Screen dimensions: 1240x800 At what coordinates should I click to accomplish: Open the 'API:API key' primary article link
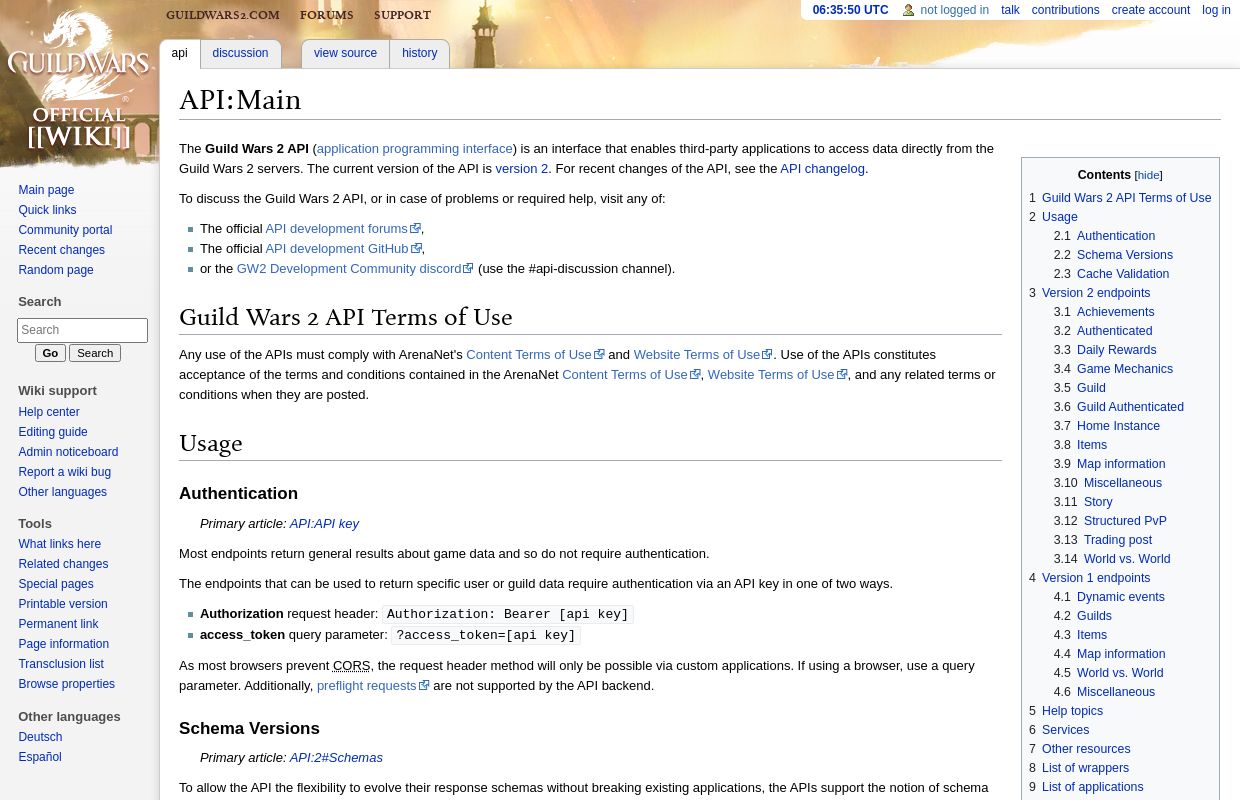point(324,523)
